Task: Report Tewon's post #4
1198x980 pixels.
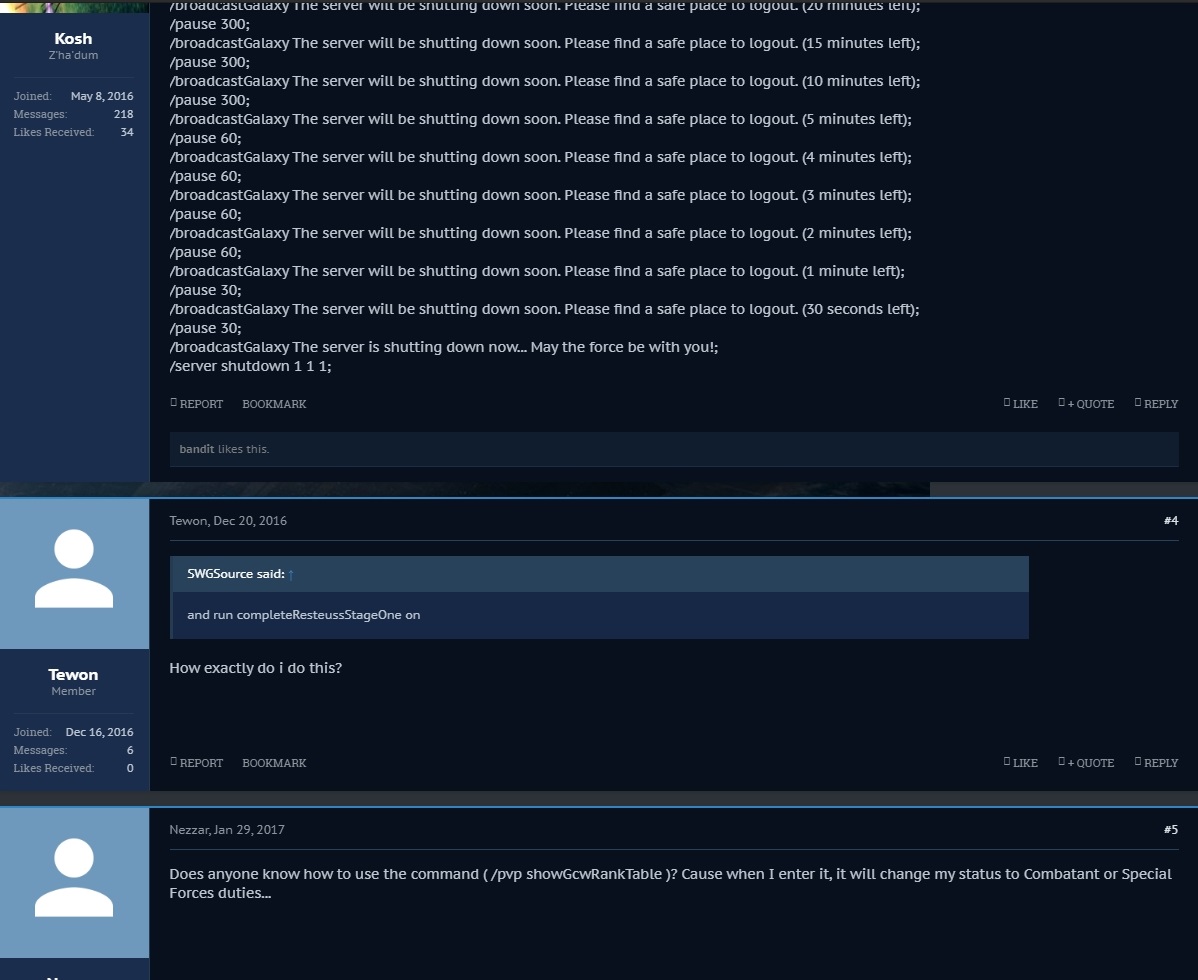Action: pyautogui.click(x=196, y=762)
